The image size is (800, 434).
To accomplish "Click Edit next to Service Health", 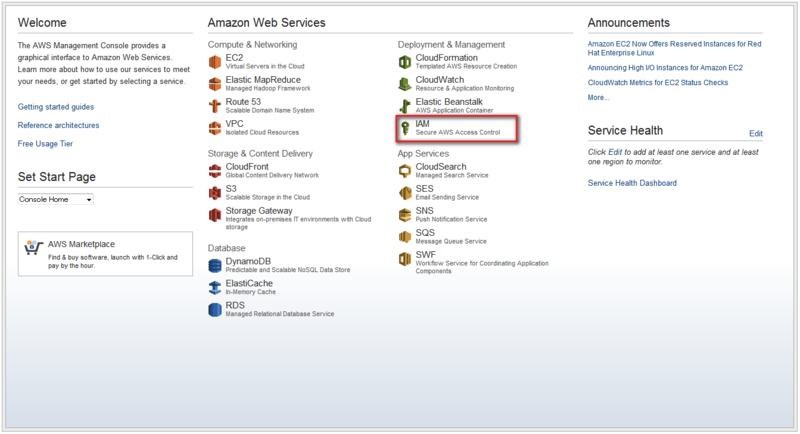I will (756, 134).
